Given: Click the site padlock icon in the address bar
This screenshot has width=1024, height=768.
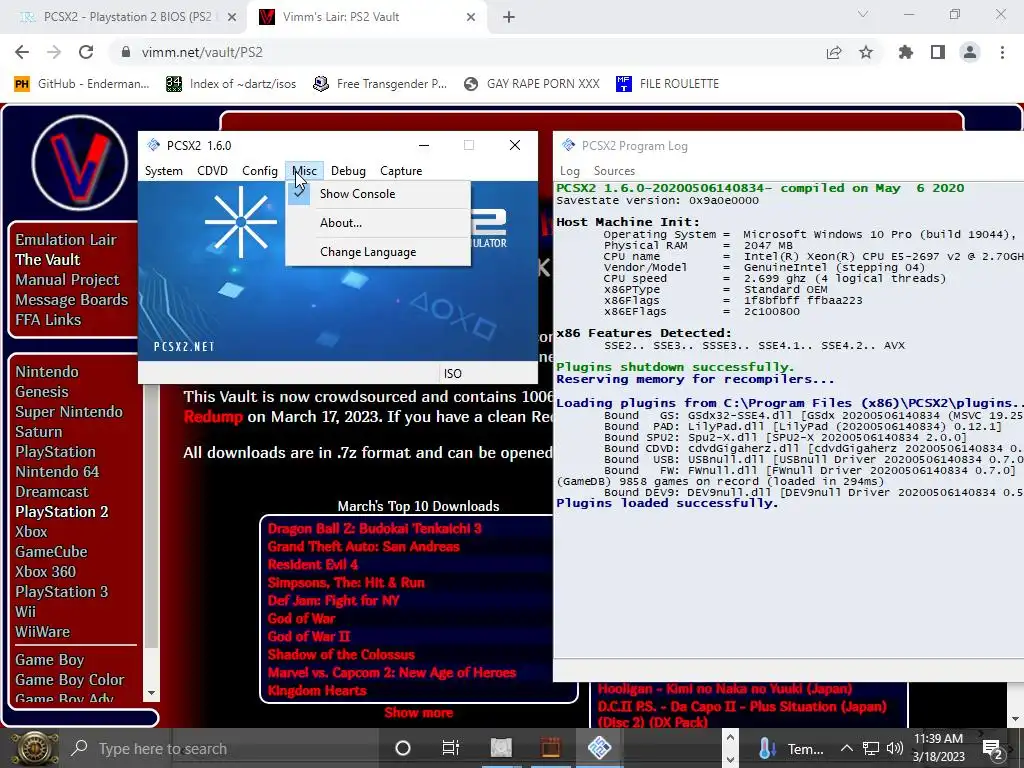Looking at the screenshot, I should pos(125,52).
